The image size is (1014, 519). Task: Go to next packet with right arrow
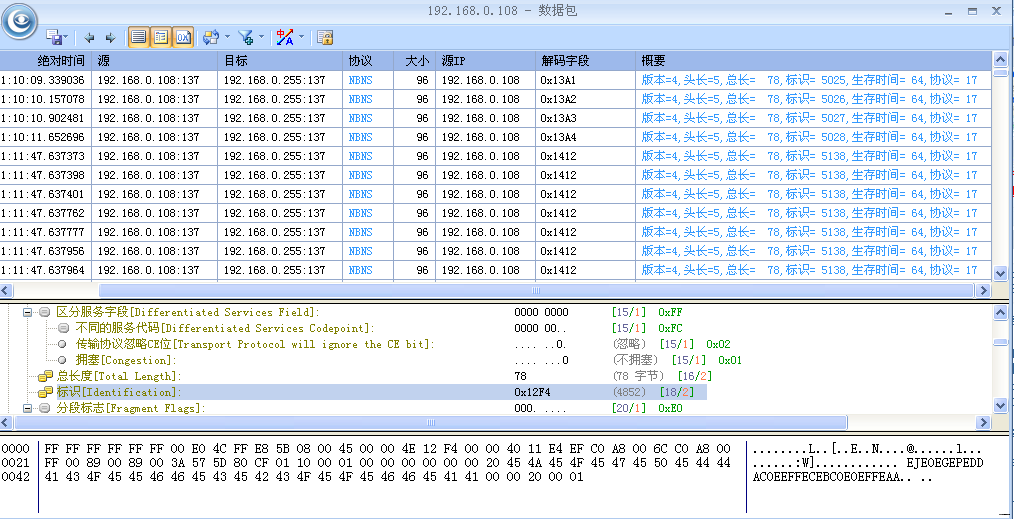(110, 37)
